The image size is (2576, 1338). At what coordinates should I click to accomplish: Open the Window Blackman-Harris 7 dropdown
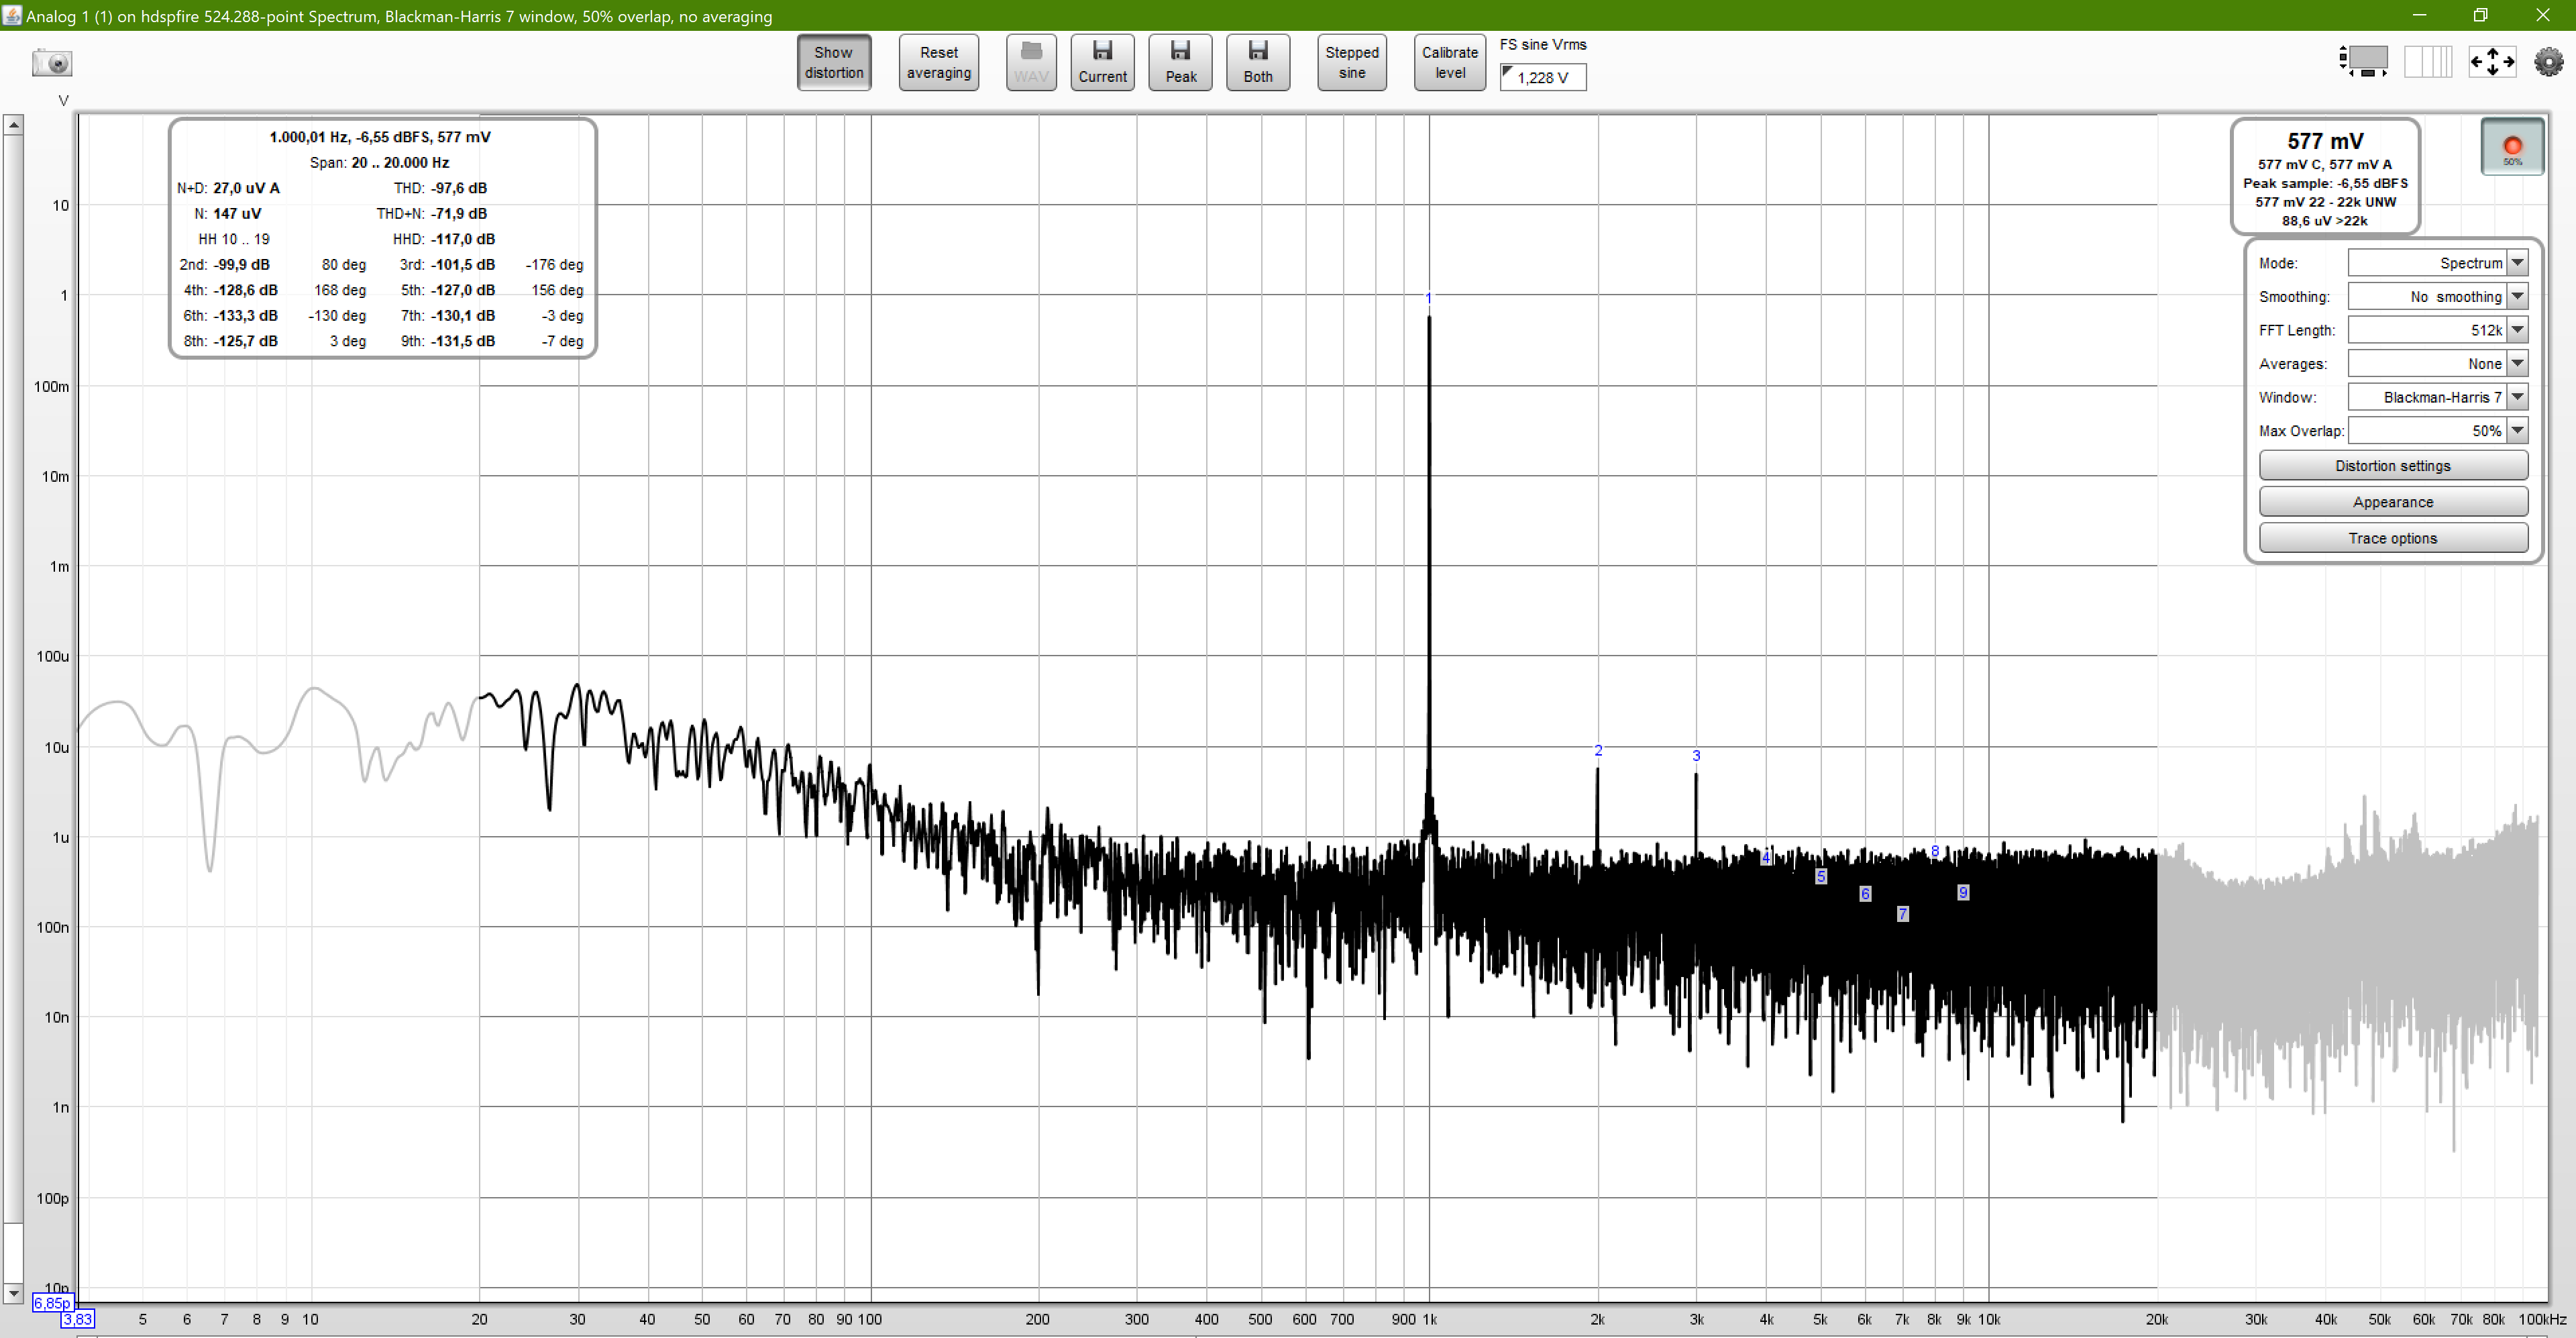point(2518,397)
